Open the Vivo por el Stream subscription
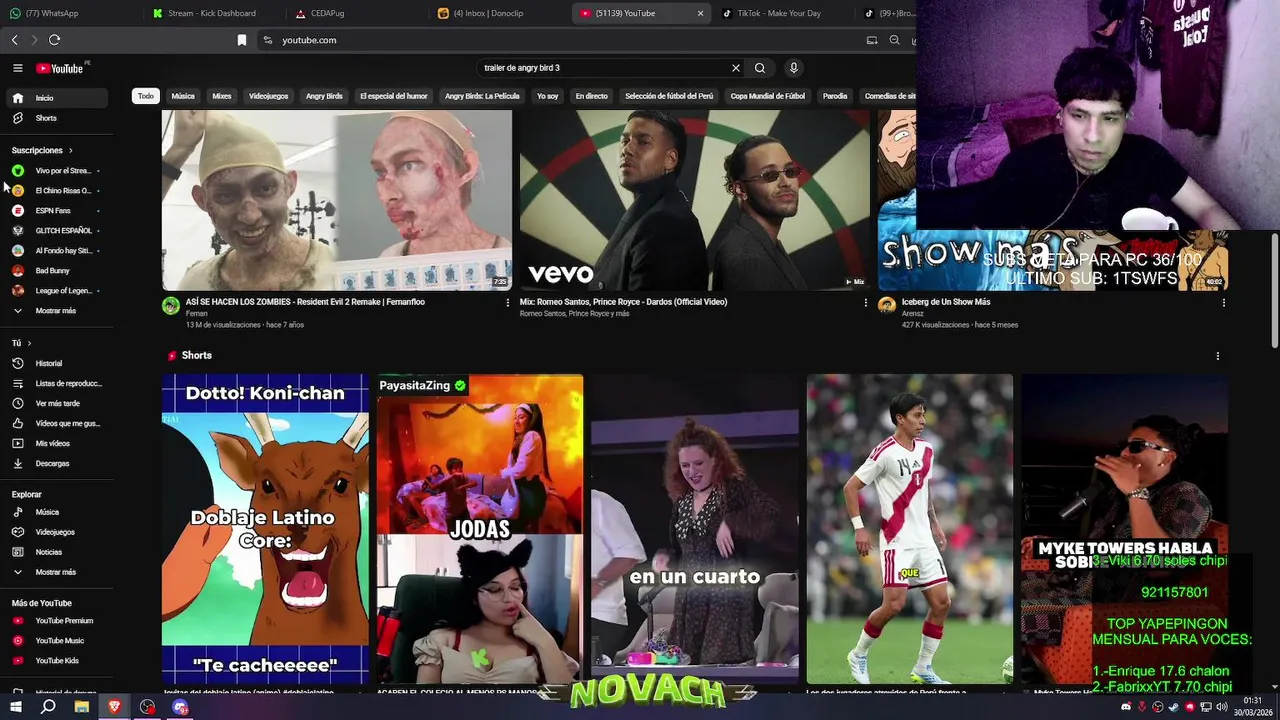This screenshot has width=1280, height=720. point(56,171)
